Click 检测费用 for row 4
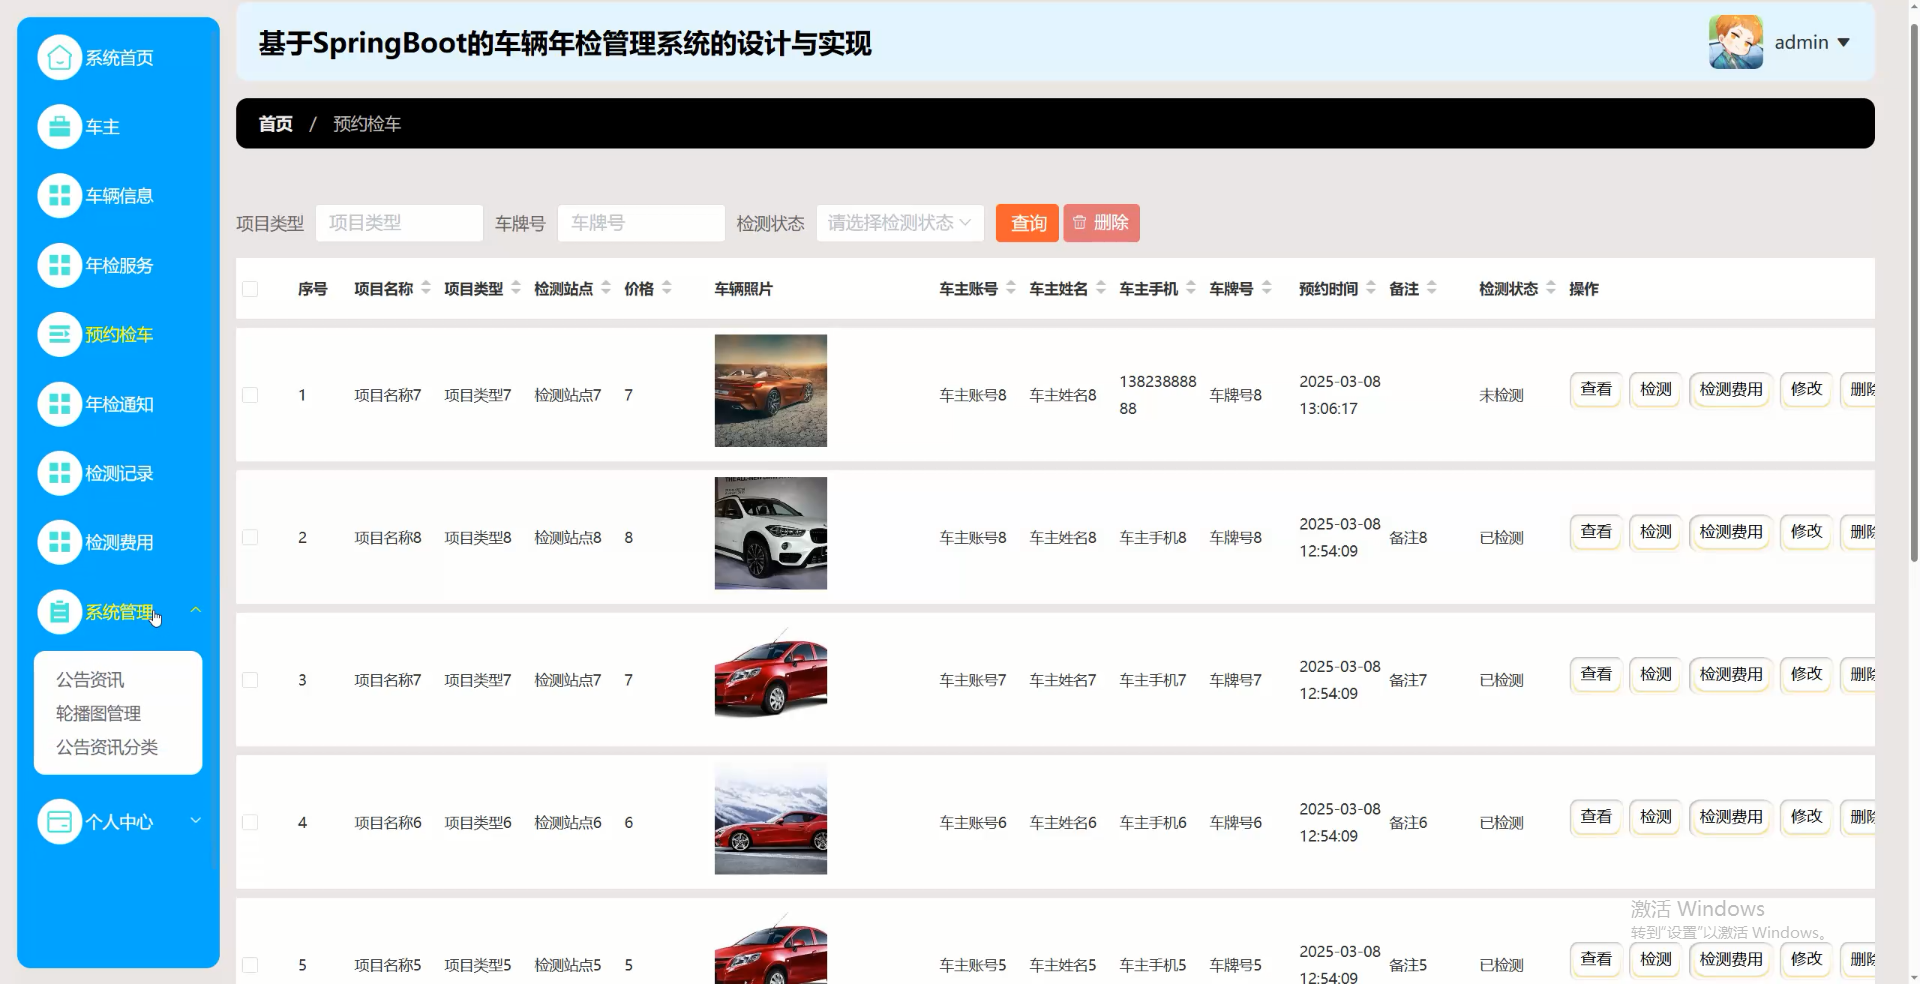The height and width of the screenshot is (984, 1920). coord(1731,817)
